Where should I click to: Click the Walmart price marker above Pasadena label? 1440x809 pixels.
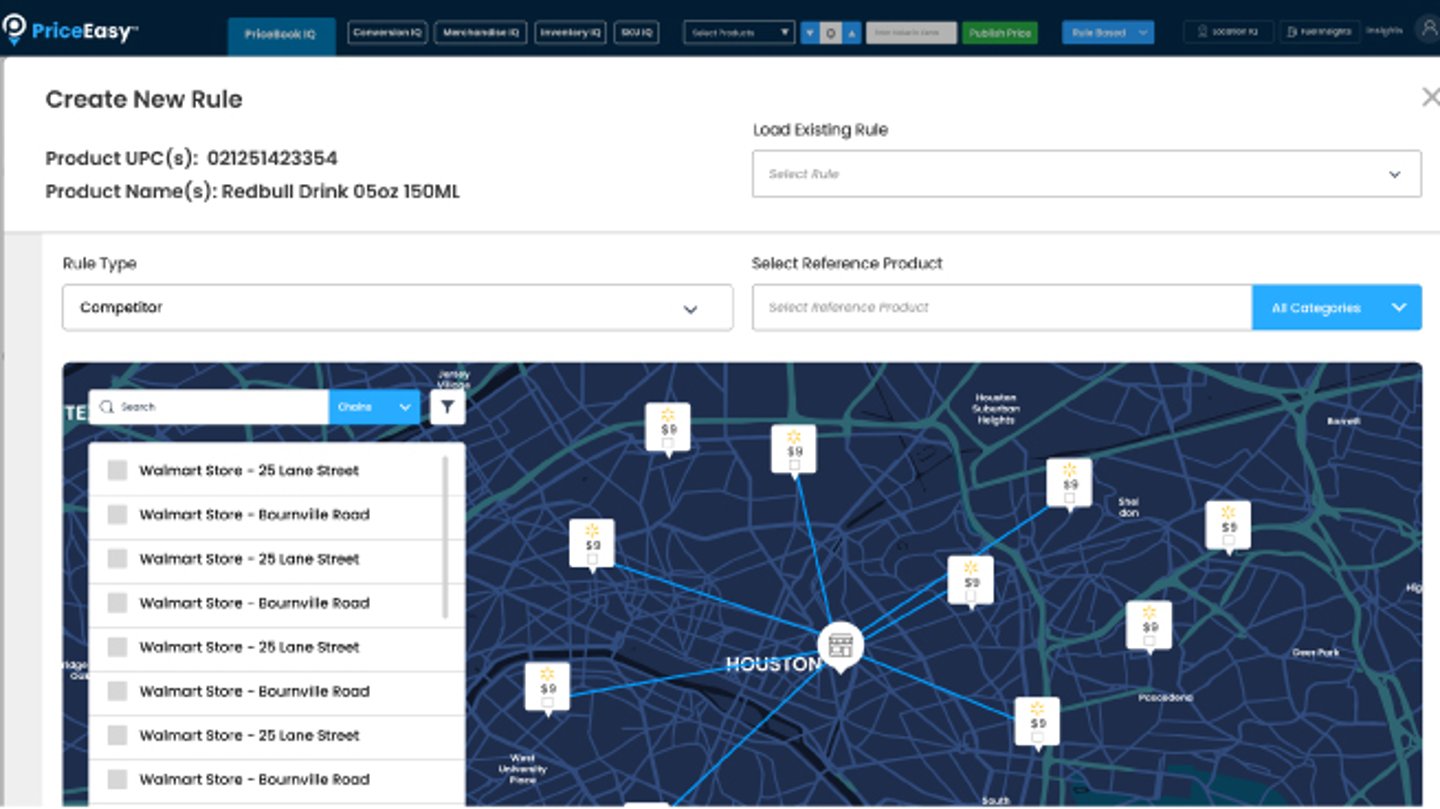coord(1149,627)
